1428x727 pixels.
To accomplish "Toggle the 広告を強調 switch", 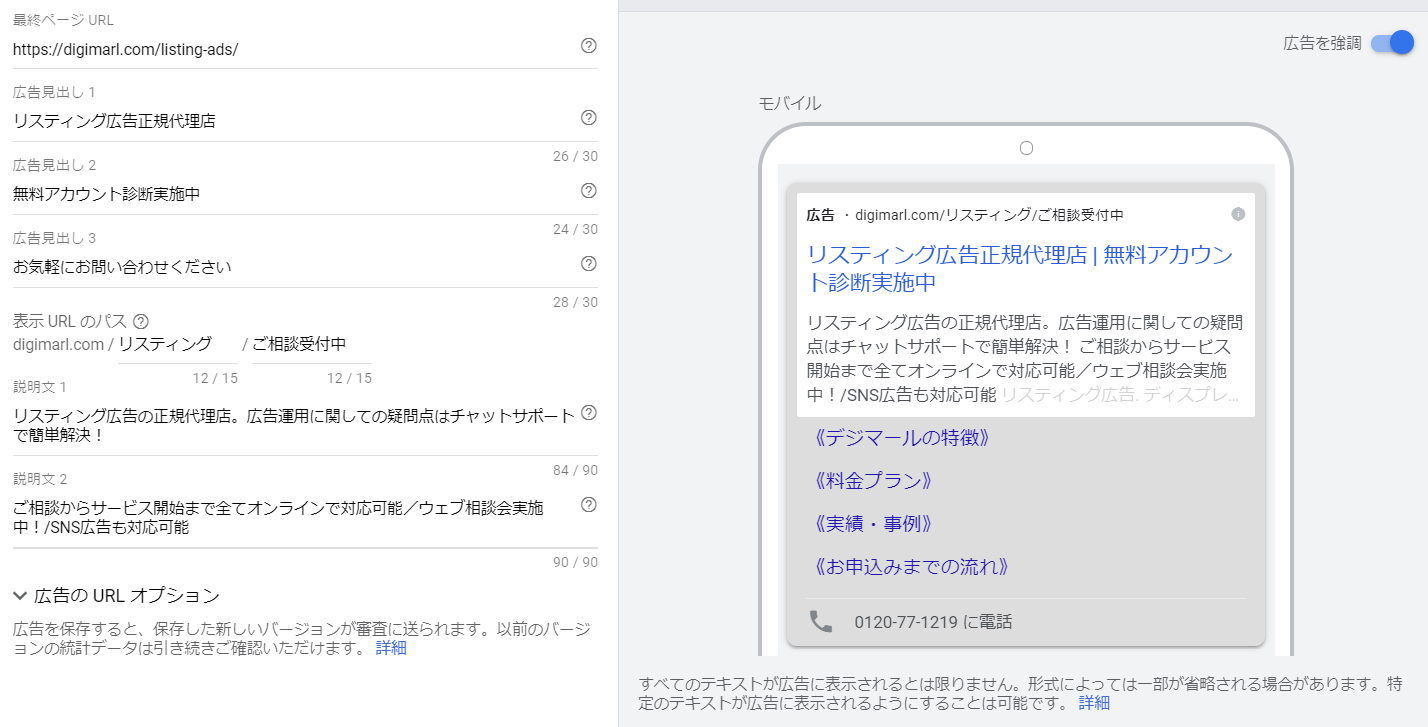I will (1392, 43).
